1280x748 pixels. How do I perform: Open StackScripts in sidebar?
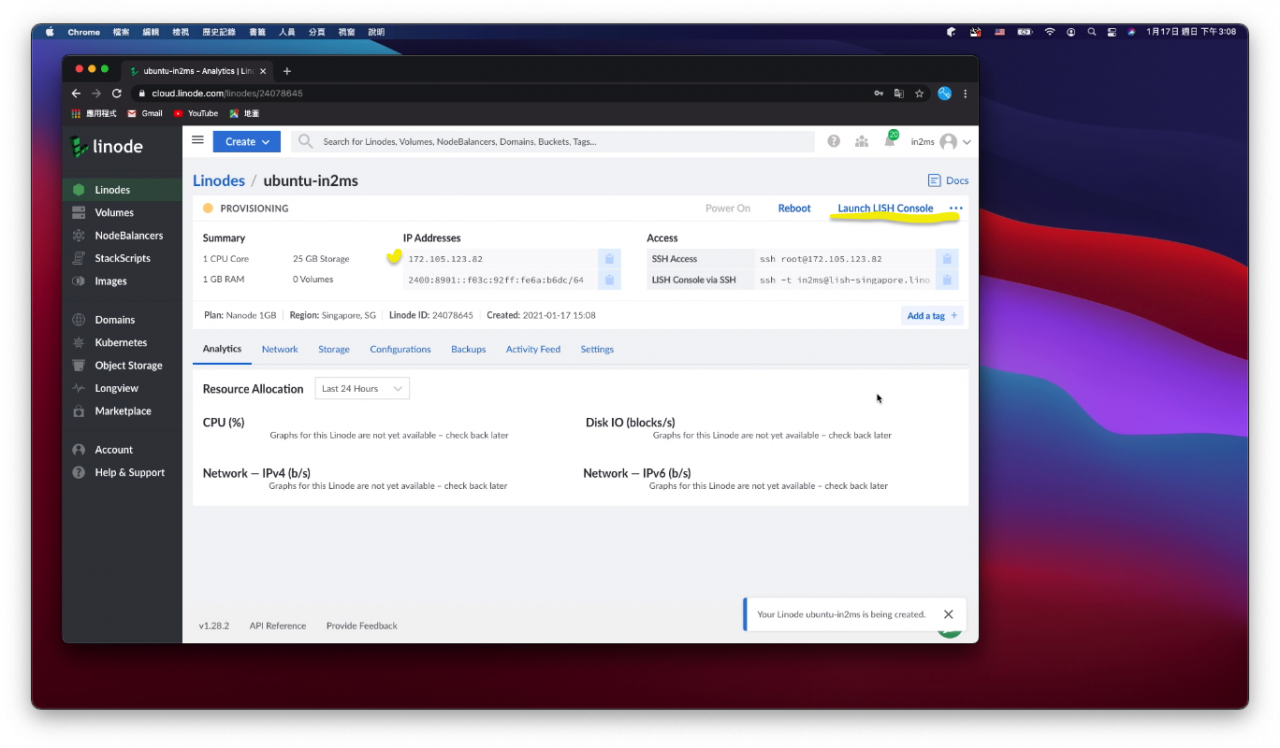tap(122, 259)
